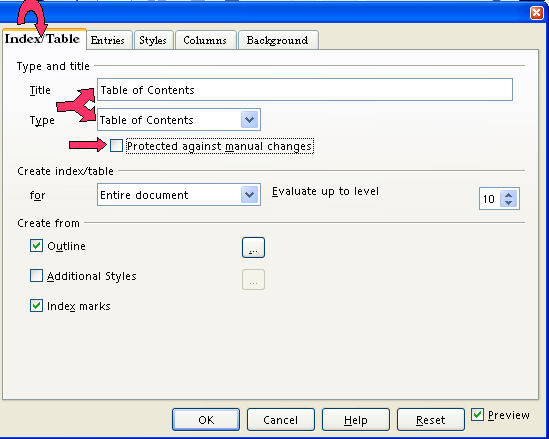This screenshot has width=549, height=439.
Task: Click the Reset button
Action: tap(431, 419)
